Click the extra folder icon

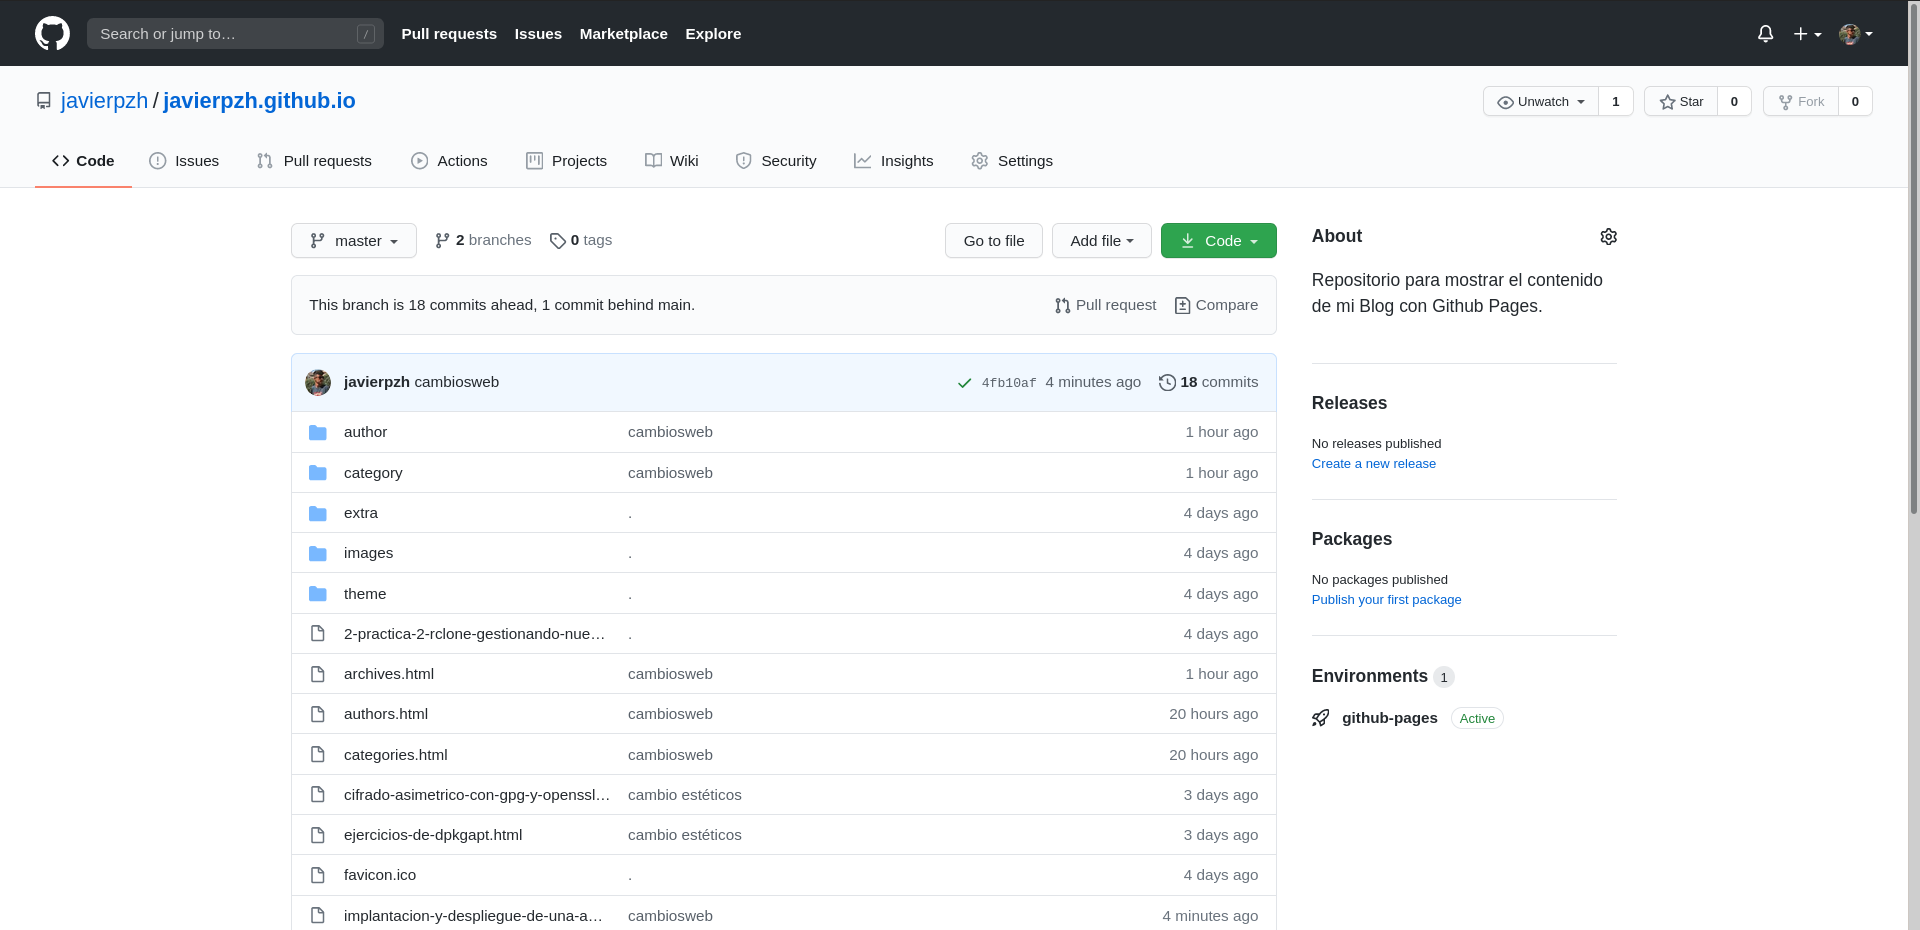point(318,513)
